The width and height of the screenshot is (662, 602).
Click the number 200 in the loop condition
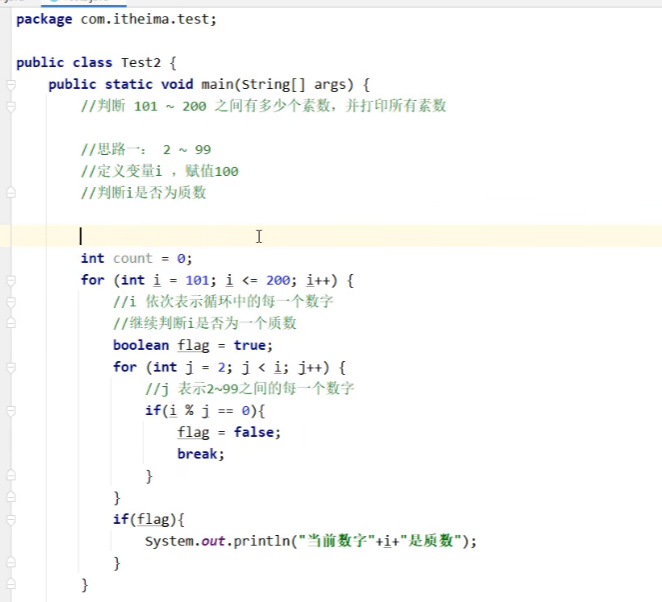click(278, 280)
